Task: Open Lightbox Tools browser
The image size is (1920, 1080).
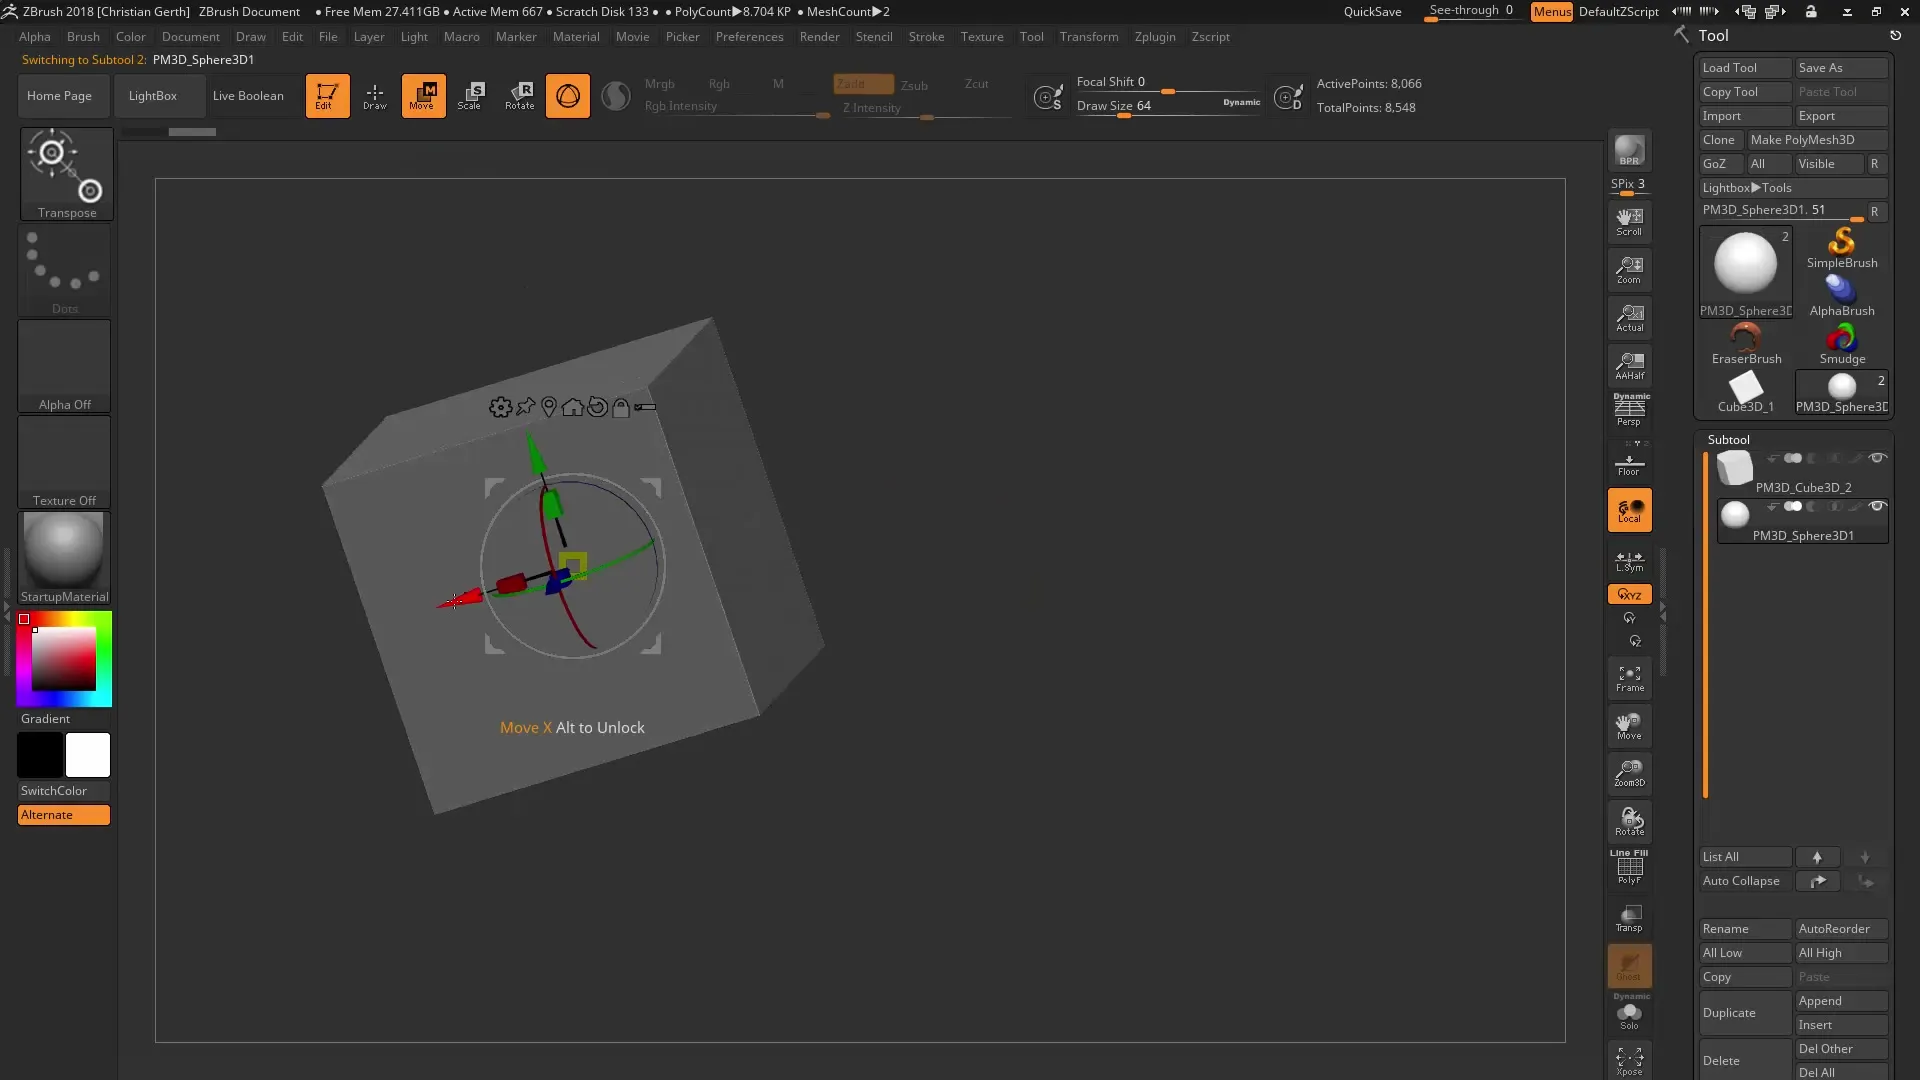Action: pyautogui.click(x=1793, y=188)
